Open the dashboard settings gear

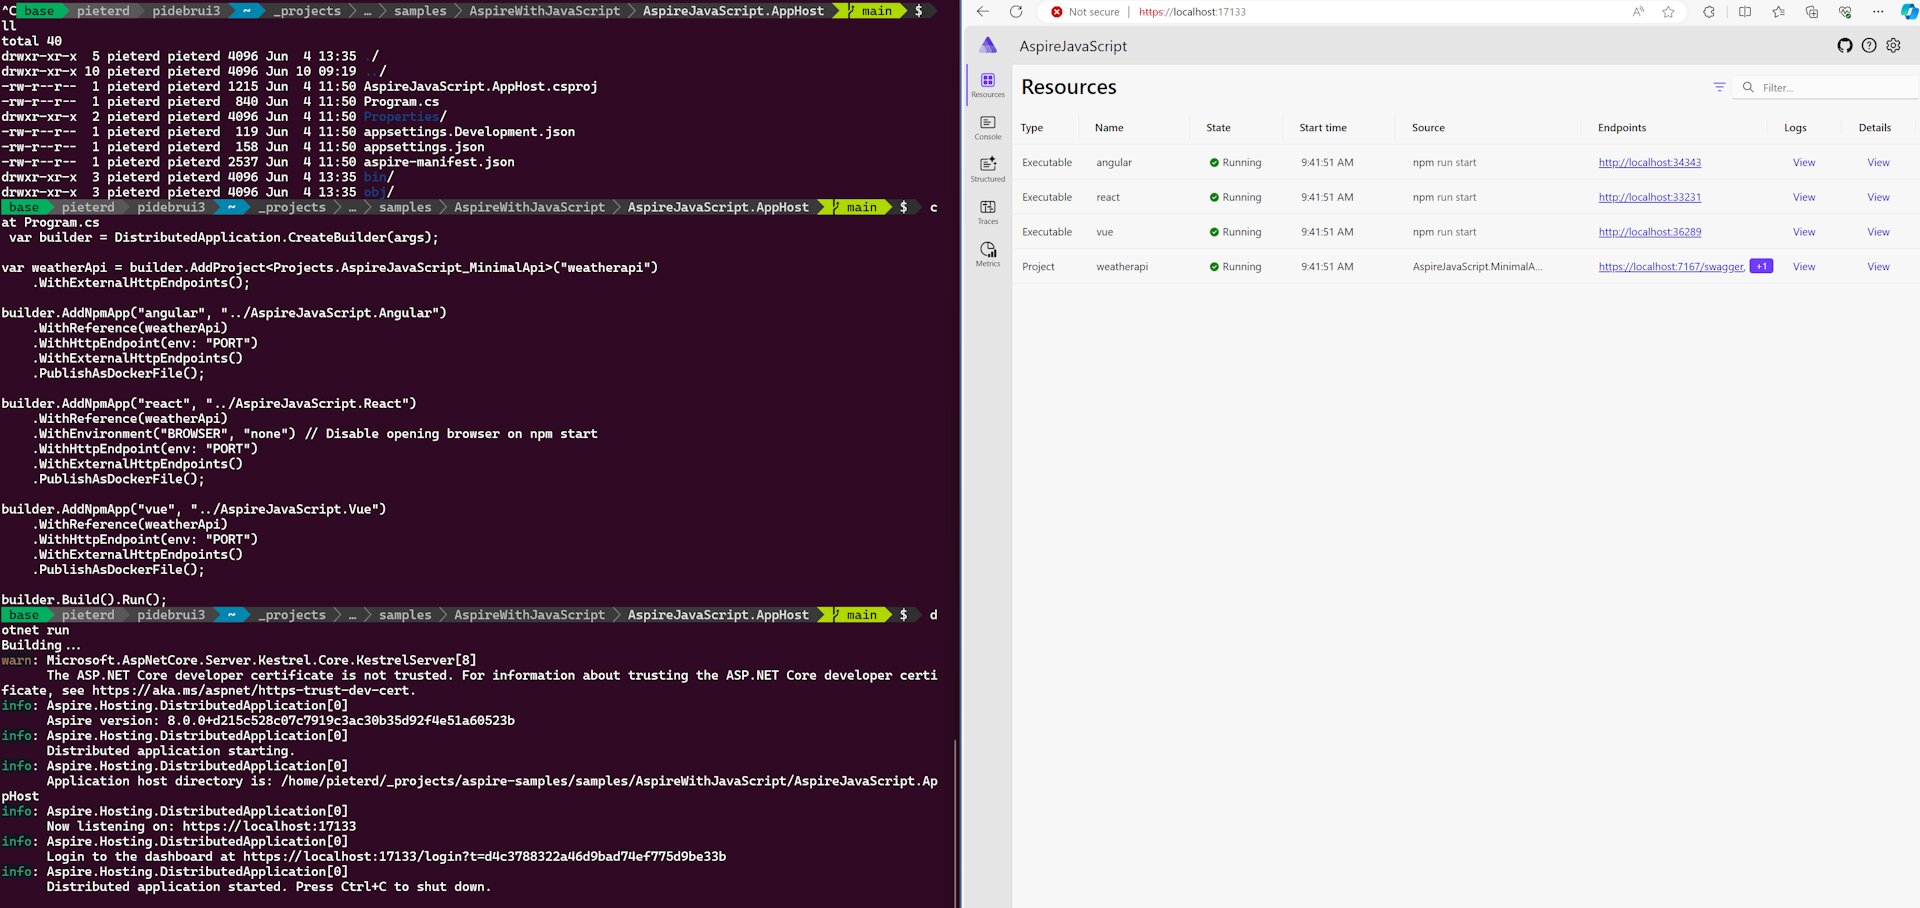click(x=1893, y=45)
